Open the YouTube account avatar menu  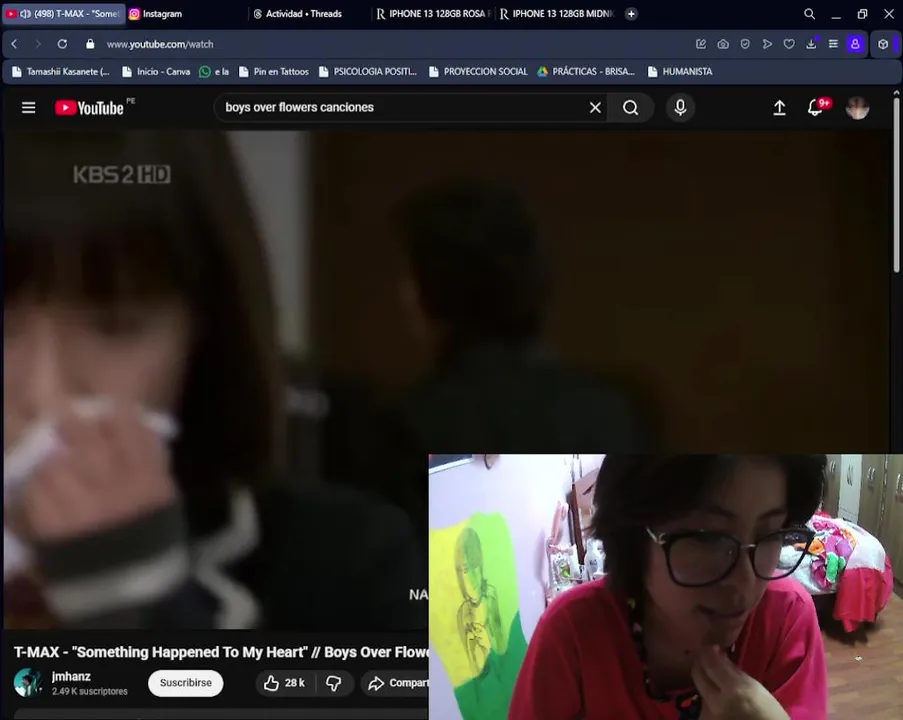(857, 108)
